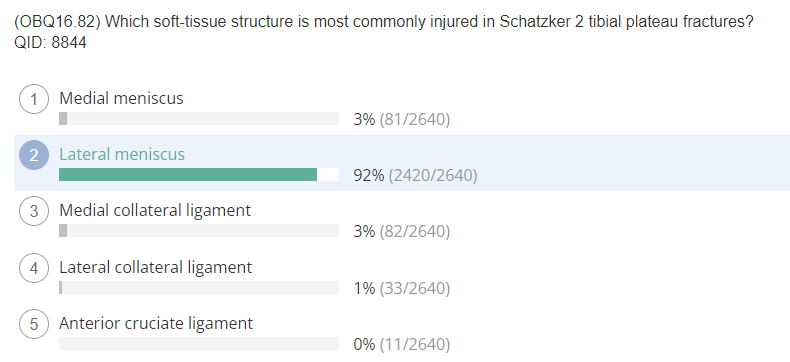Image resolution: width=790 pixels, height=362 pixels.
Task: Click the Lateral collateral ligament option text
Action: [x=156, y=267]
